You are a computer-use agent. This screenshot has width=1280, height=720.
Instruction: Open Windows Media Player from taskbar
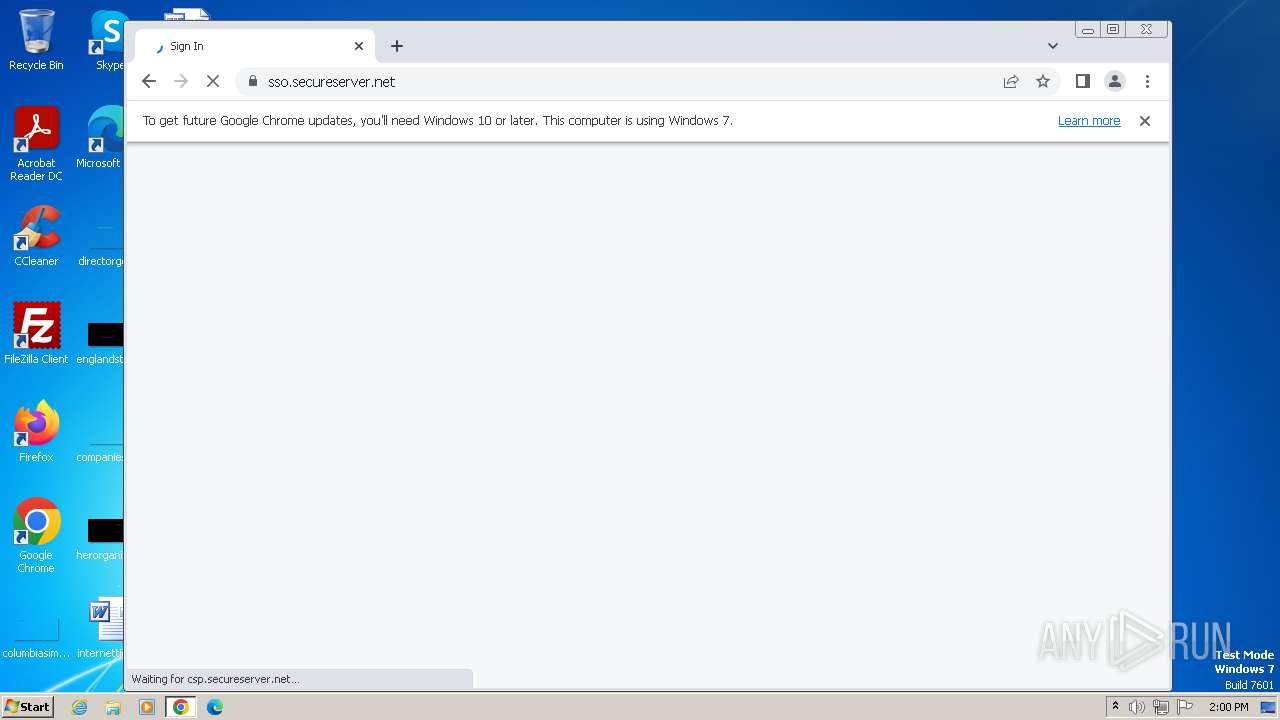(147, 707)
